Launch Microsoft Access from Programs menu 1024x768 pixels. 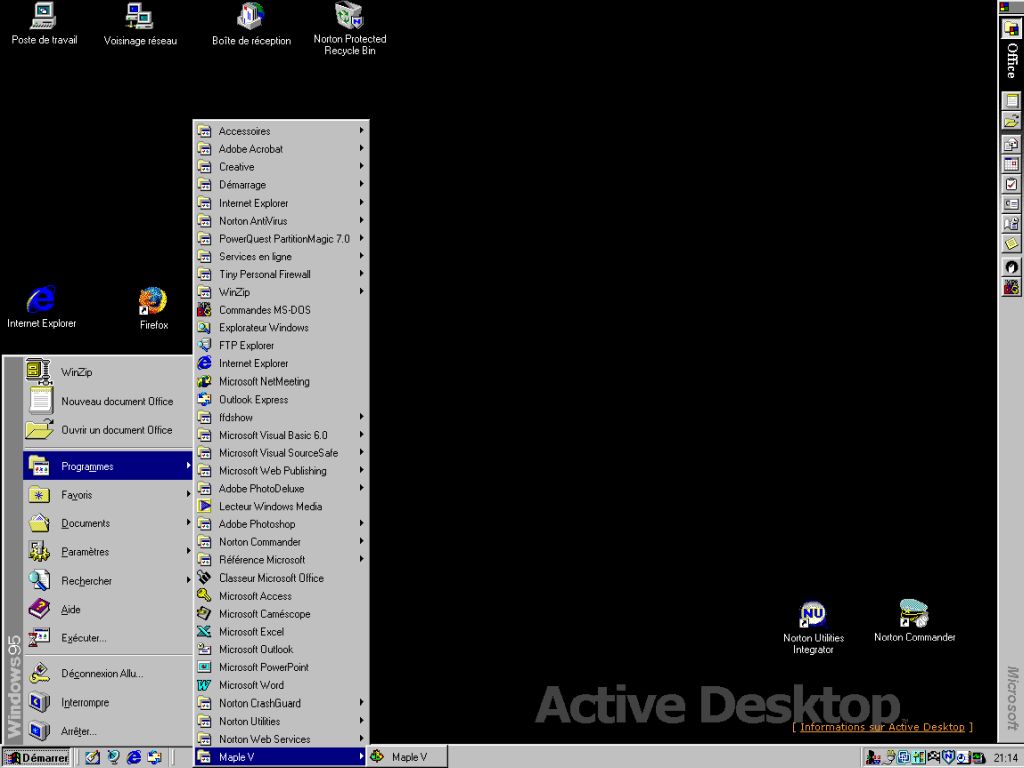pyautogui.click(x=281, y=596)
